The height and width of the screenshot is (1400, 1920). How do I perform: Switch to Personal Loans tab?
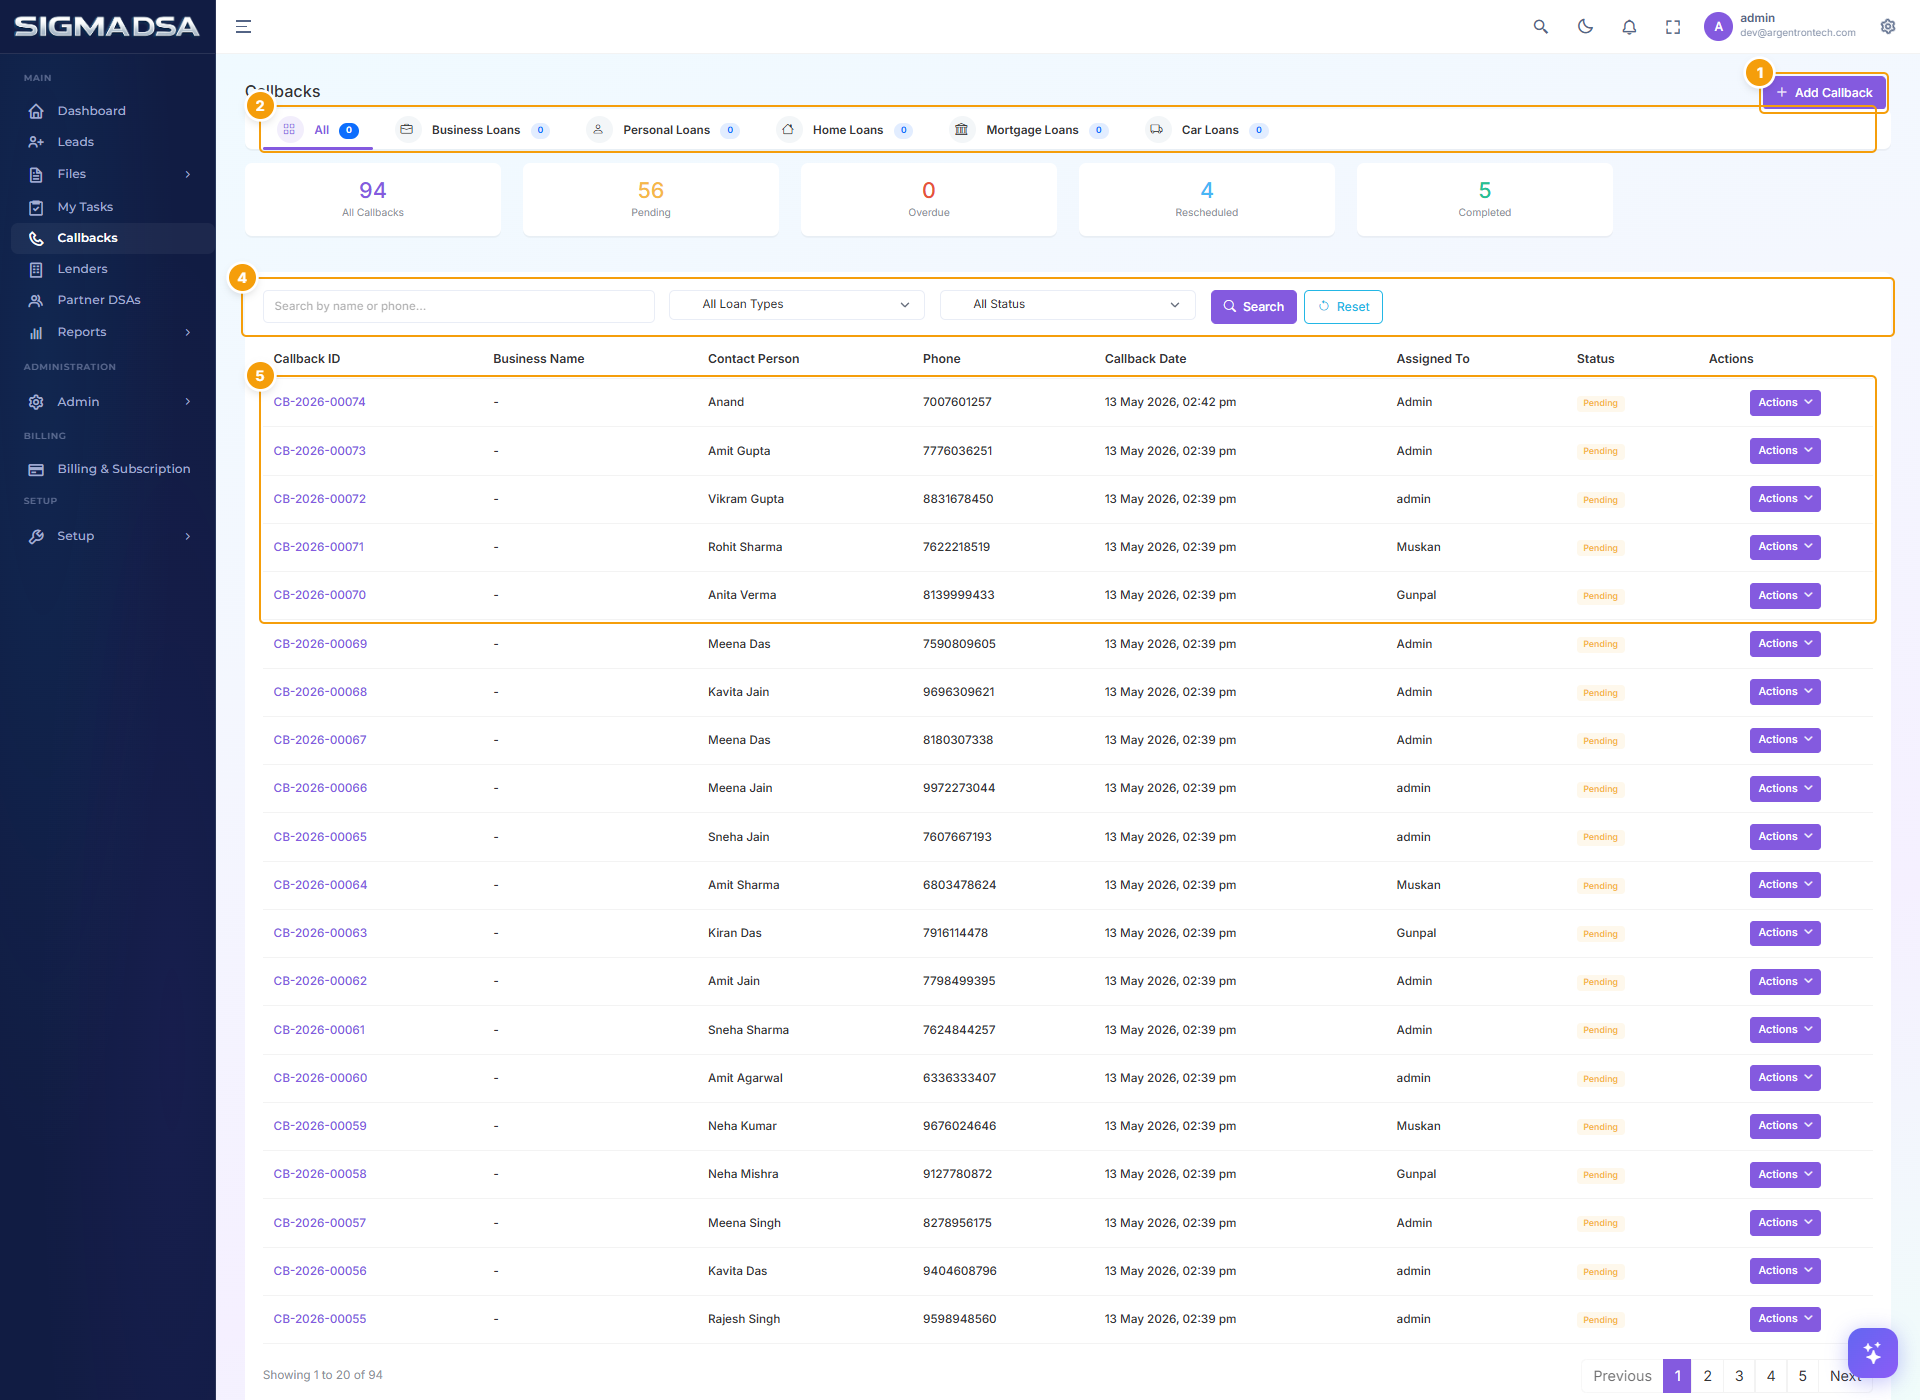click(x=666, y=130)
